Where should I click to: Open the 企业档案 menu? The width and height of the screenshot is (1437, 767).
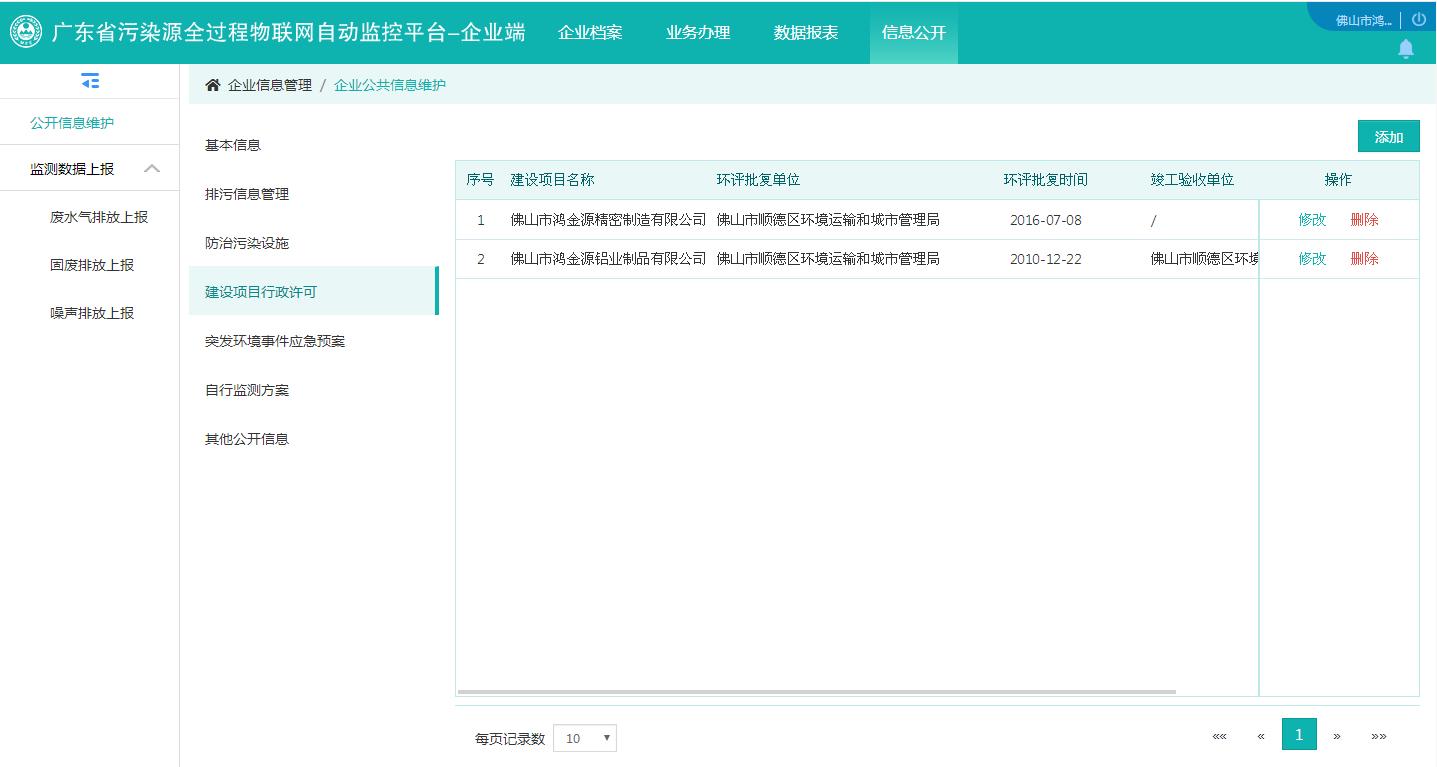pyautogui.click(x=590, y=33)
